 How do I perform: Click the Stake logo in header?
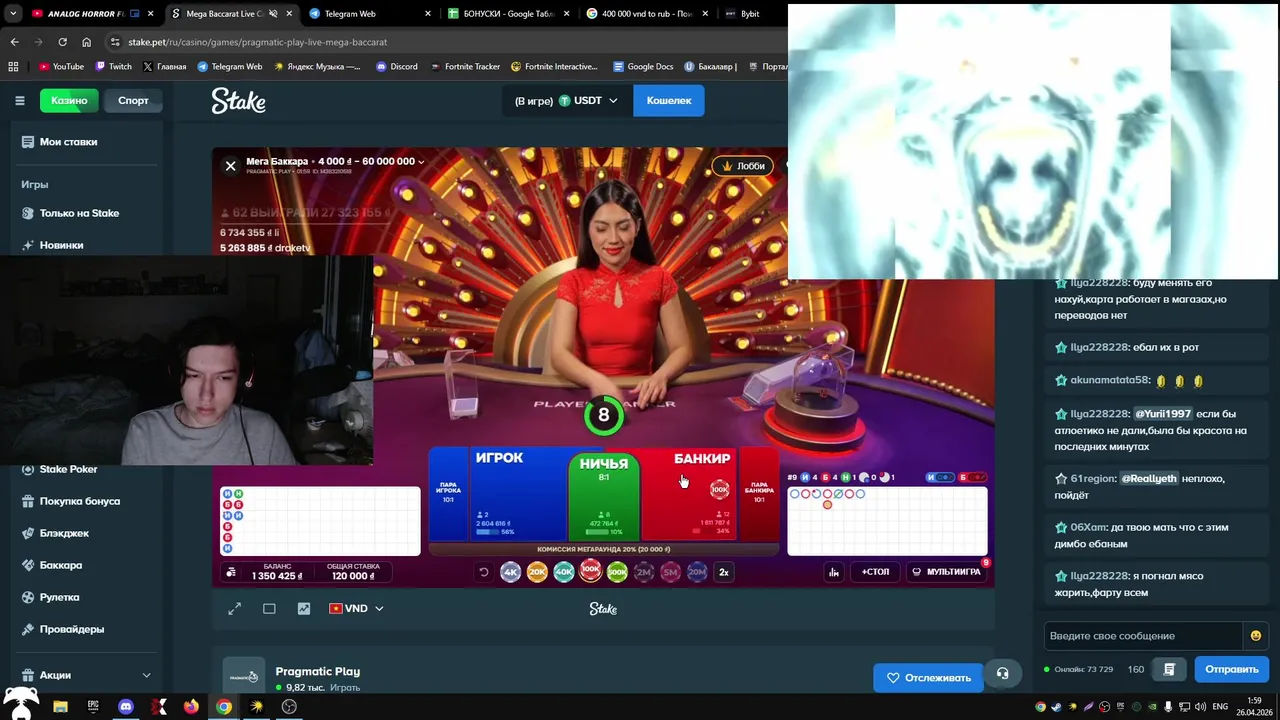tap(238, 100)
